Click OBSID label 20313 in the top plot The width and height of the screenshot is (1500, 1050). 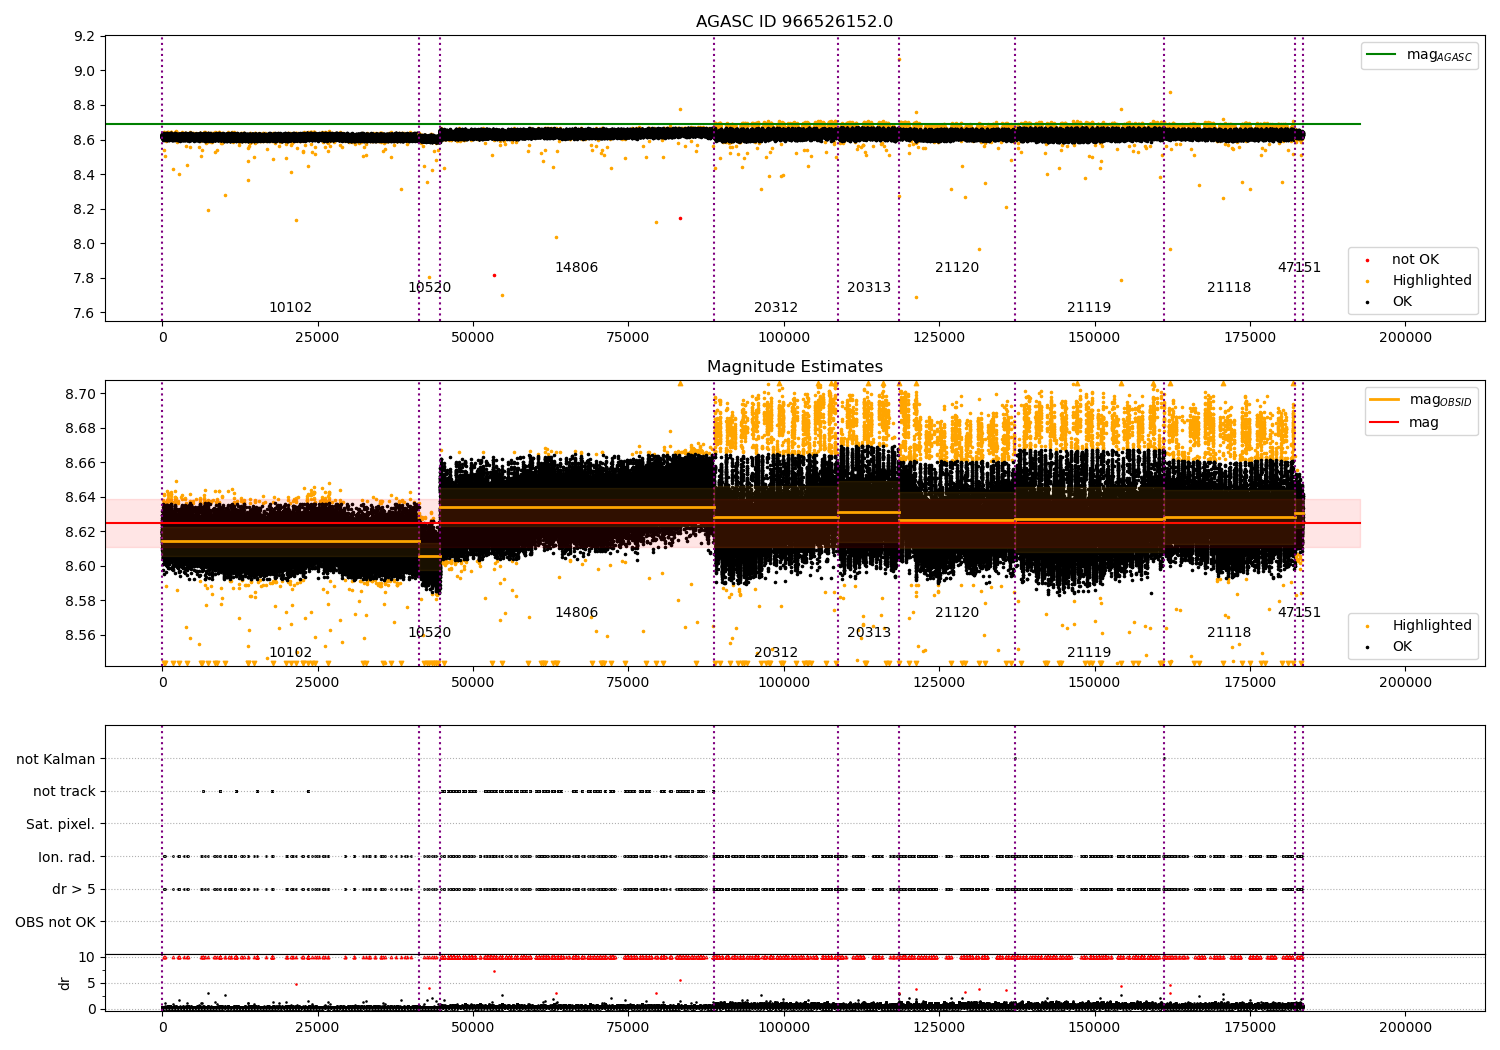tap(869, 288)
